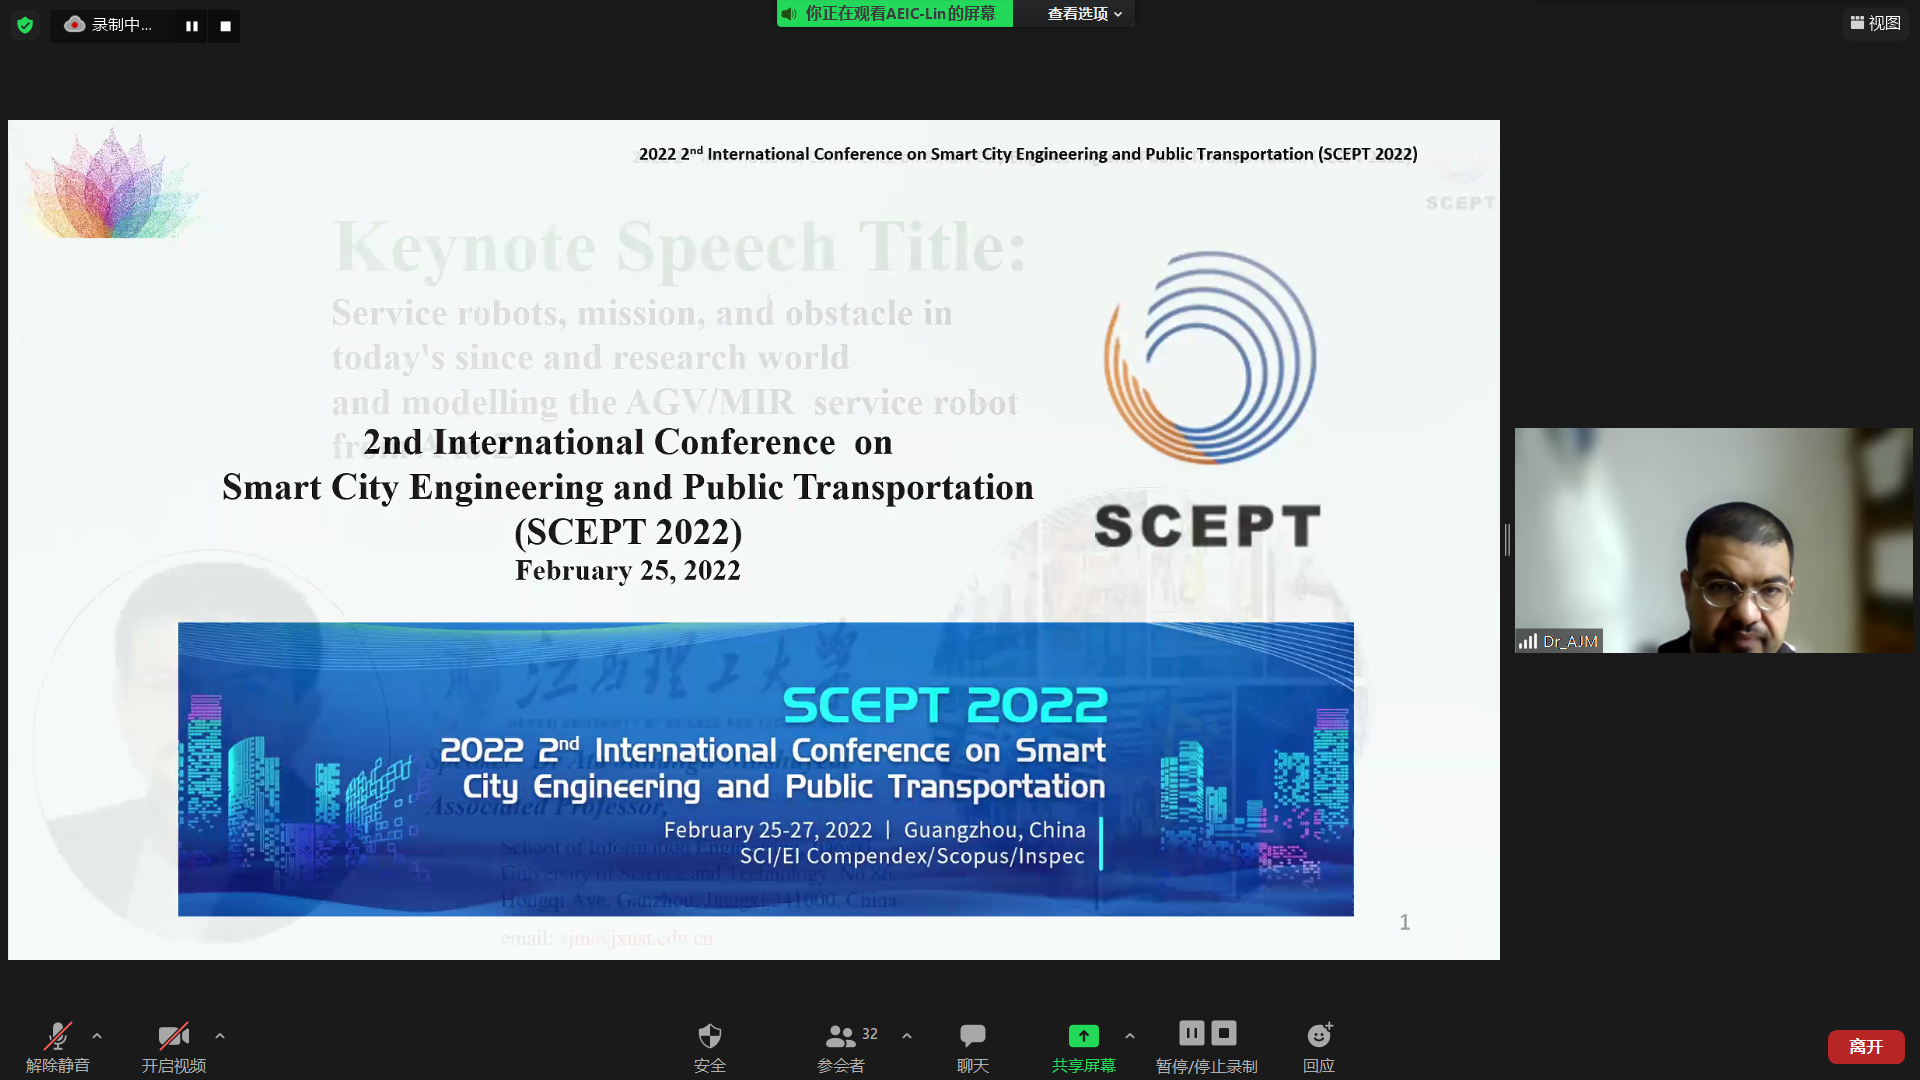Open the 查看选项 view options dropdown
This screenshot has height=1080, width=1920.
[x=1084, y=14]
